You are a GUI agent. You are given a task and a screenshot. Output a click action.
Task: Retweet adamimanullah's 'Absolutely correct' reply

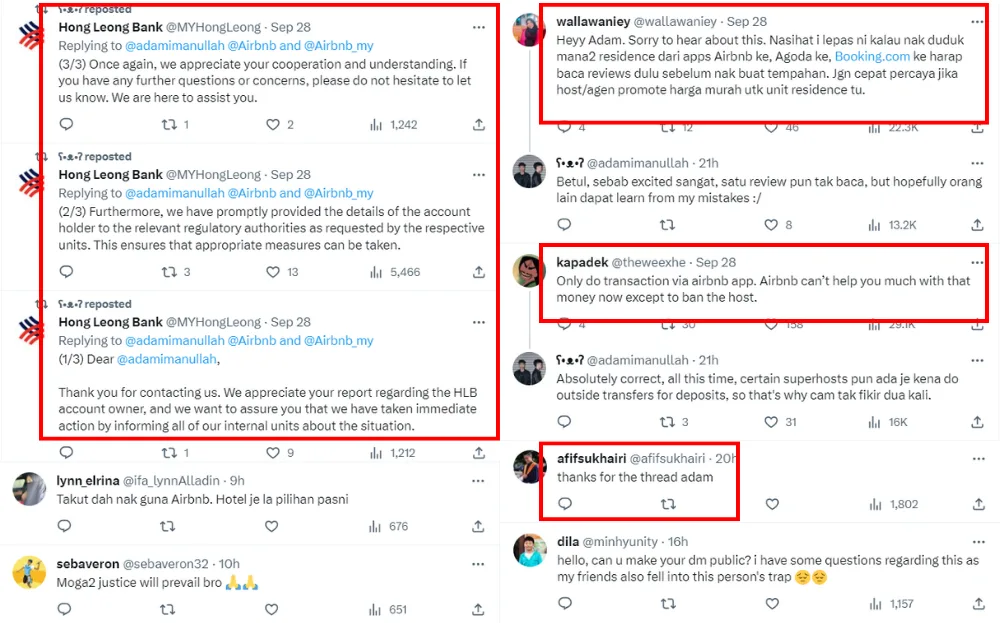pyautogui.click(x=668, y=422)
